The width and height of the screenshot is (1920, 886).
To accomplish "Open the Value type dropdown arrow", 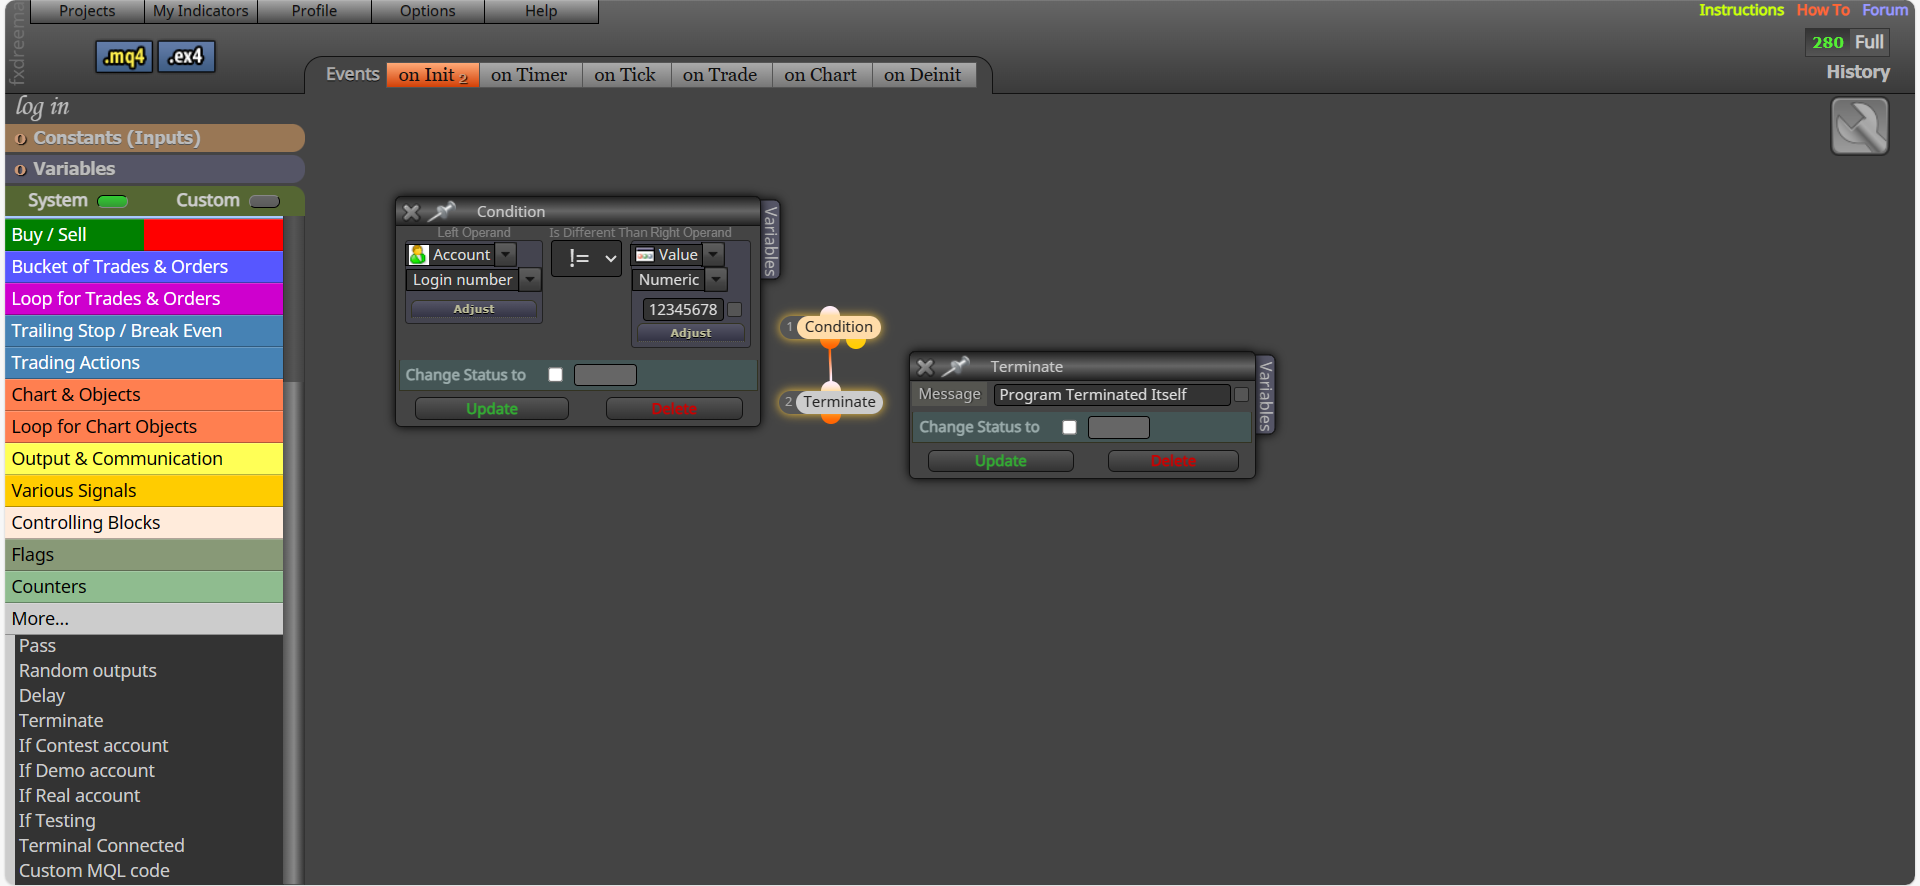I will 714,255.
